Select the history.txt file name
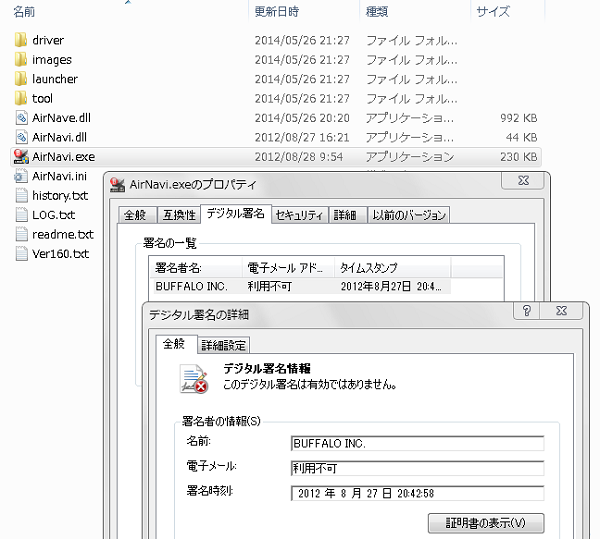600x539 pixels. click(60, 195)
